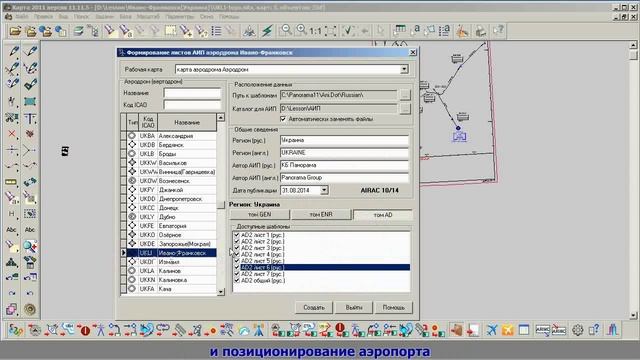Click the fit-to-window frame icon
The width and height of the screenshot is (640, 360).
coord(331,31)
